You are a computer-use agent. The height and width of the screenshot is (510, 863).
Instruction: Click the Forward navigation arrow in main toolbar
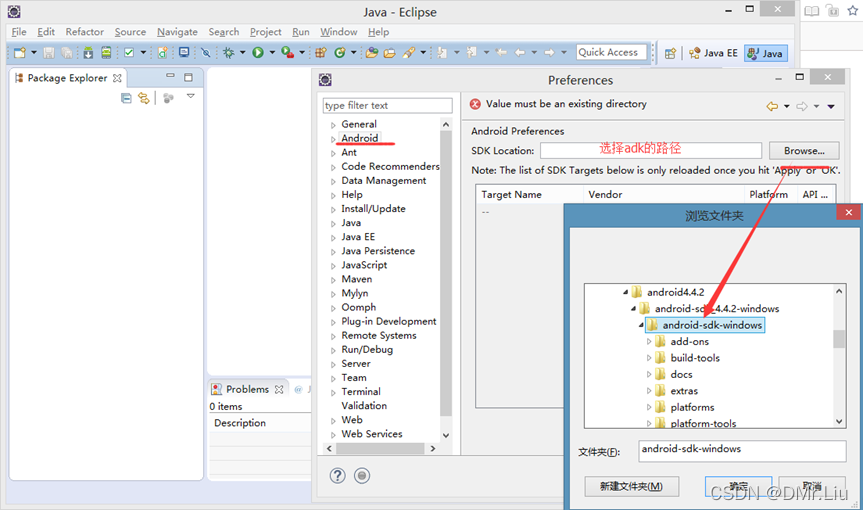(x=549, y=53)
